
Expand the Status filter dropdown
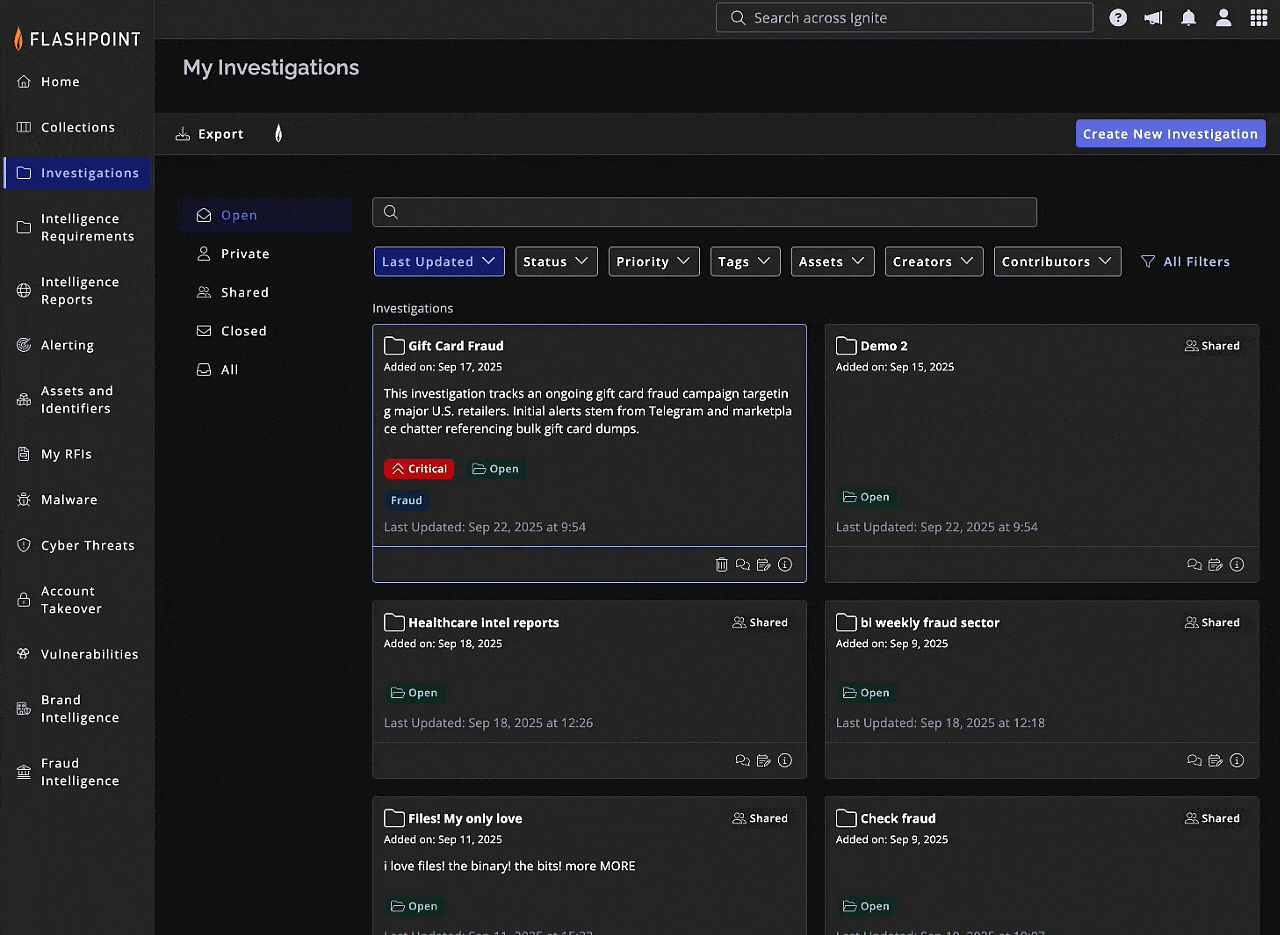[x=557, y=262]
